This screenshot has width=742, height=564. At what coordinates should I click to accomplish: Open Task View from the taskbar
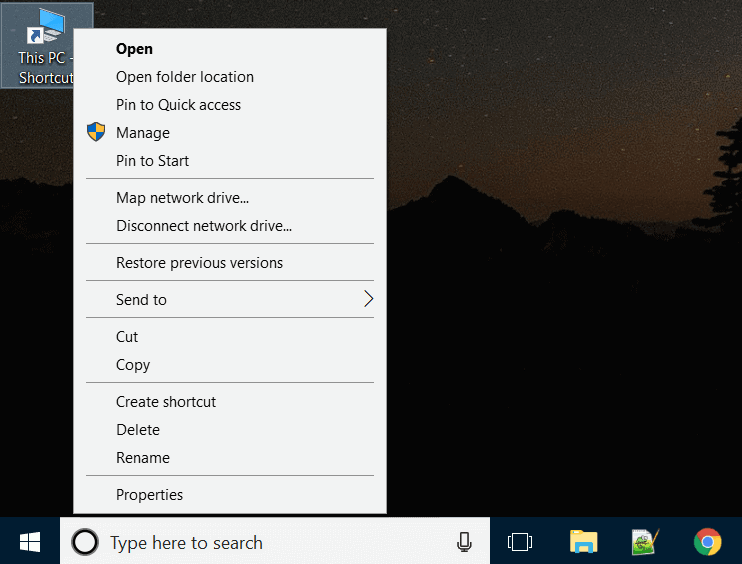(x=520, y=542)
